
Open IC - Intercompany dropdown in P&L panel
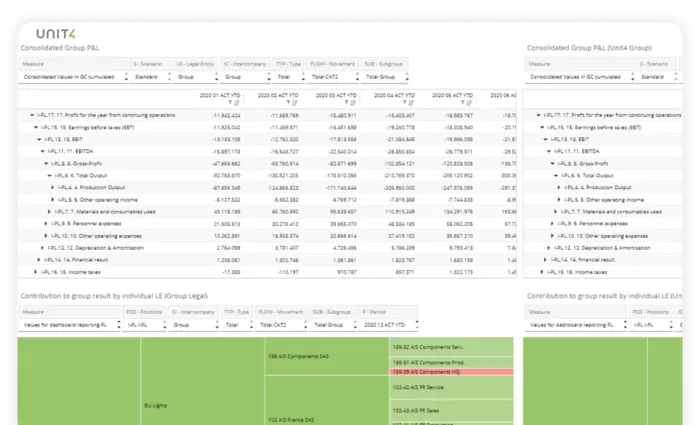pos(246,77)
